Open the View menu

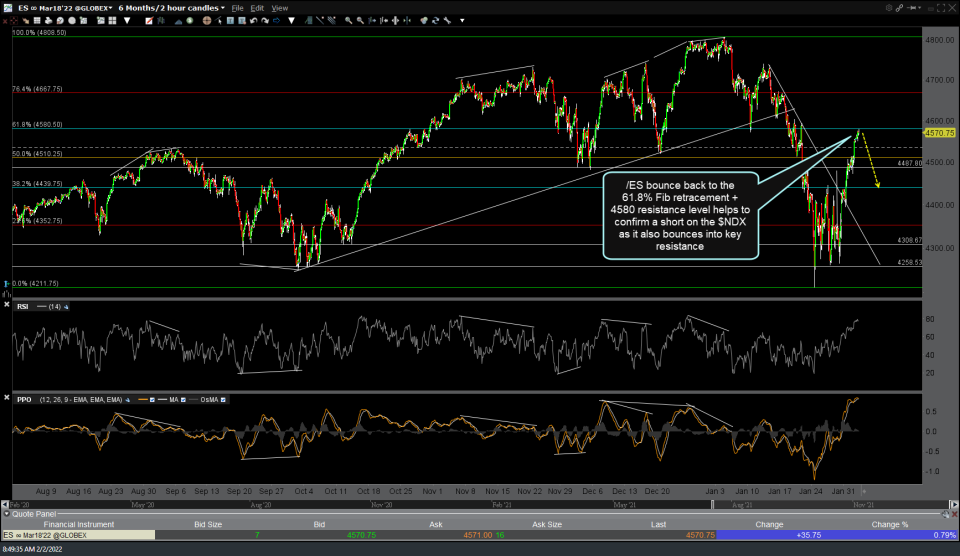tap(280, 8)
